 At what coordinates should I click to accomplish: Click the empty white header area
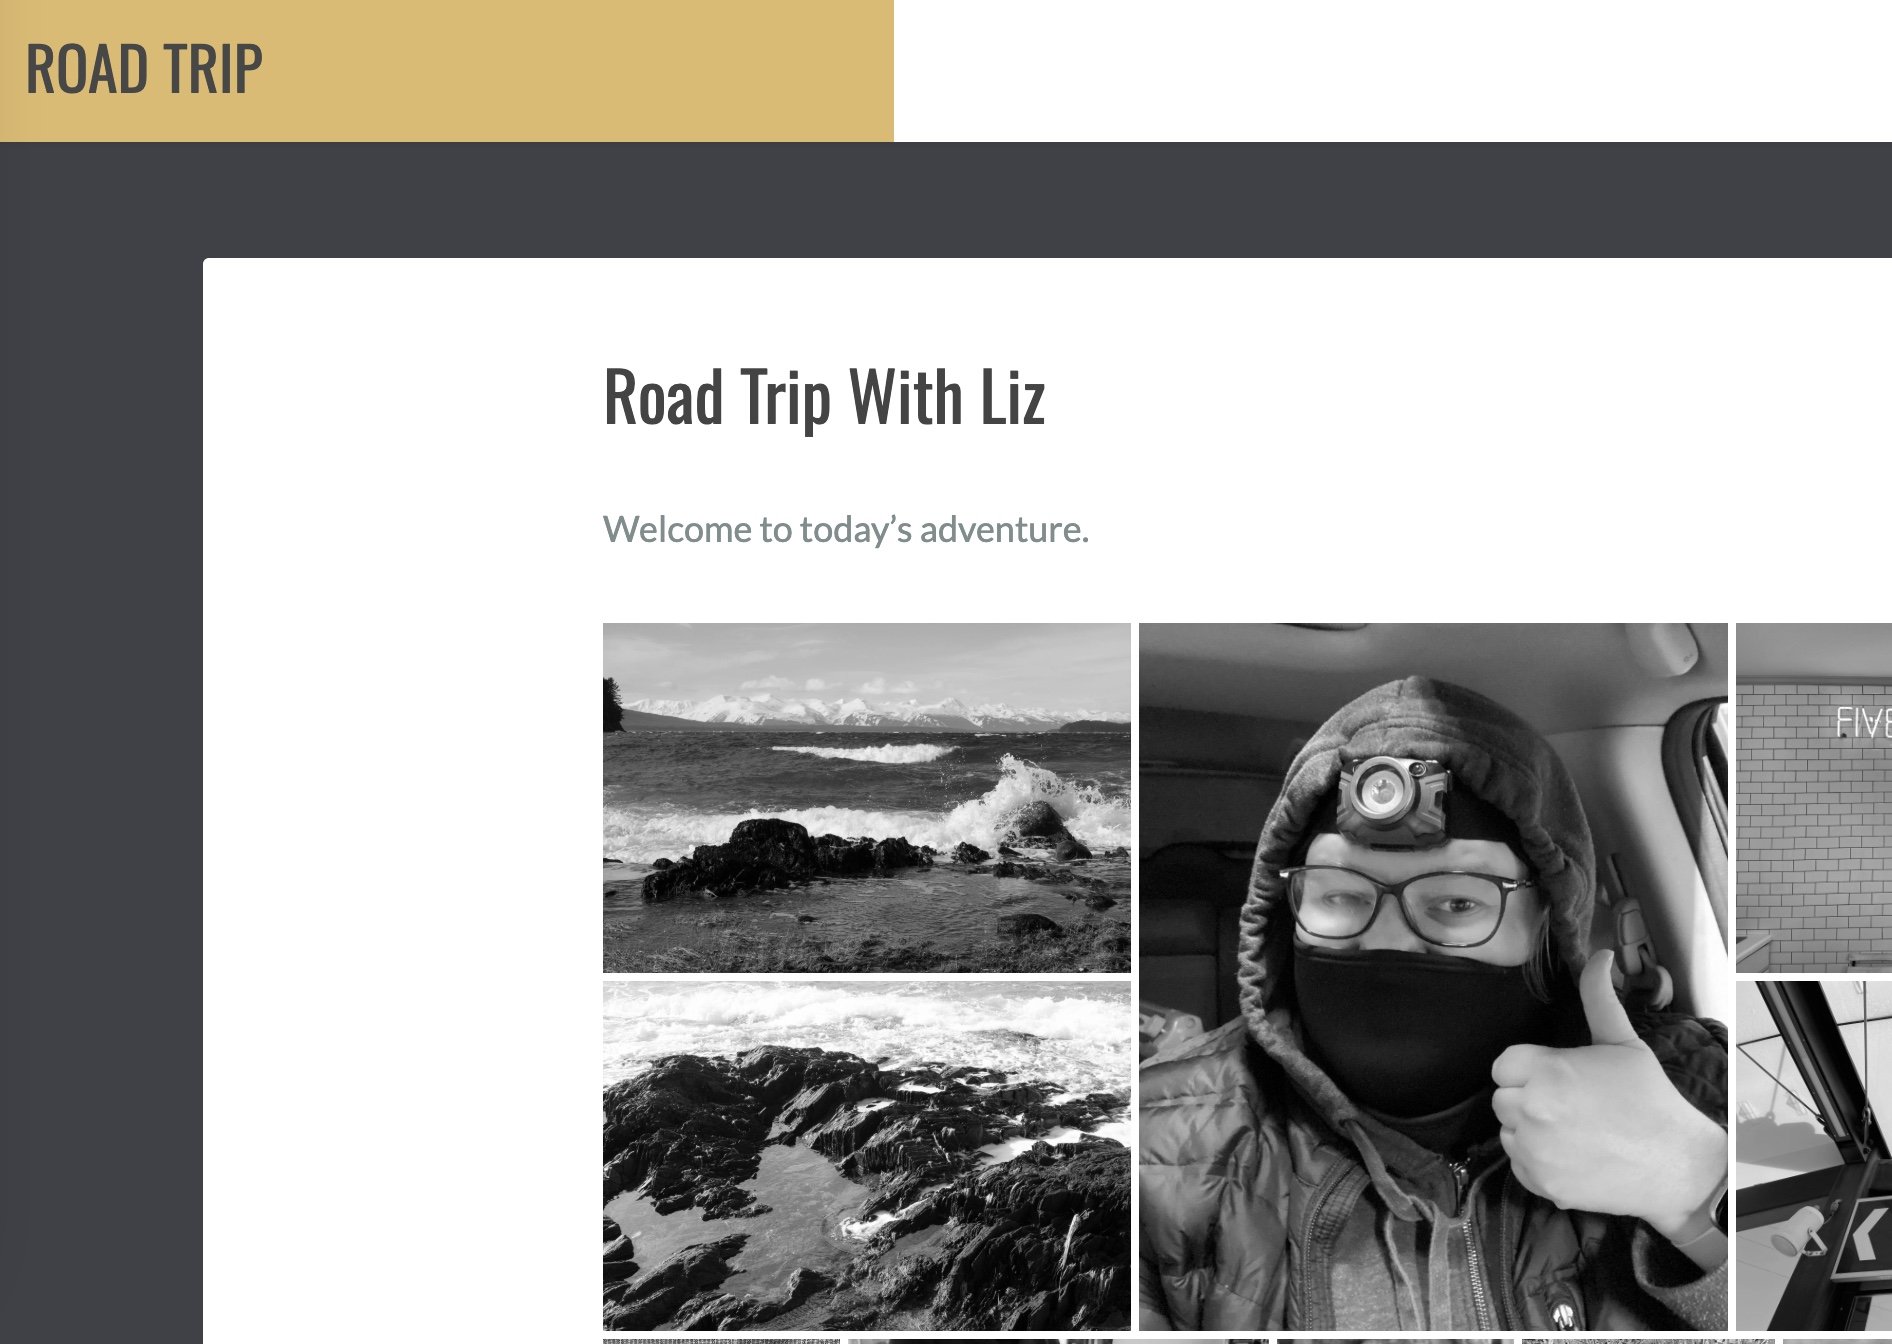[x=1392, y=70]
